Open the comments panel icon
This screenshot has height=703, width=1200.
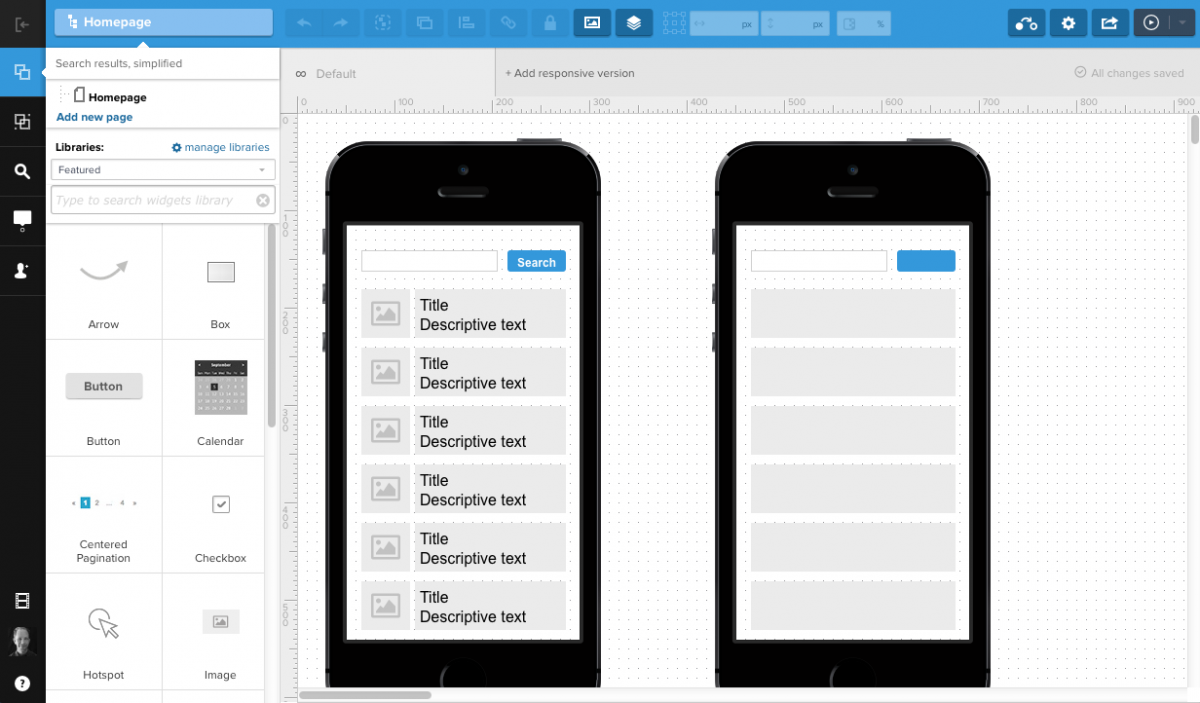coord(22,220)
